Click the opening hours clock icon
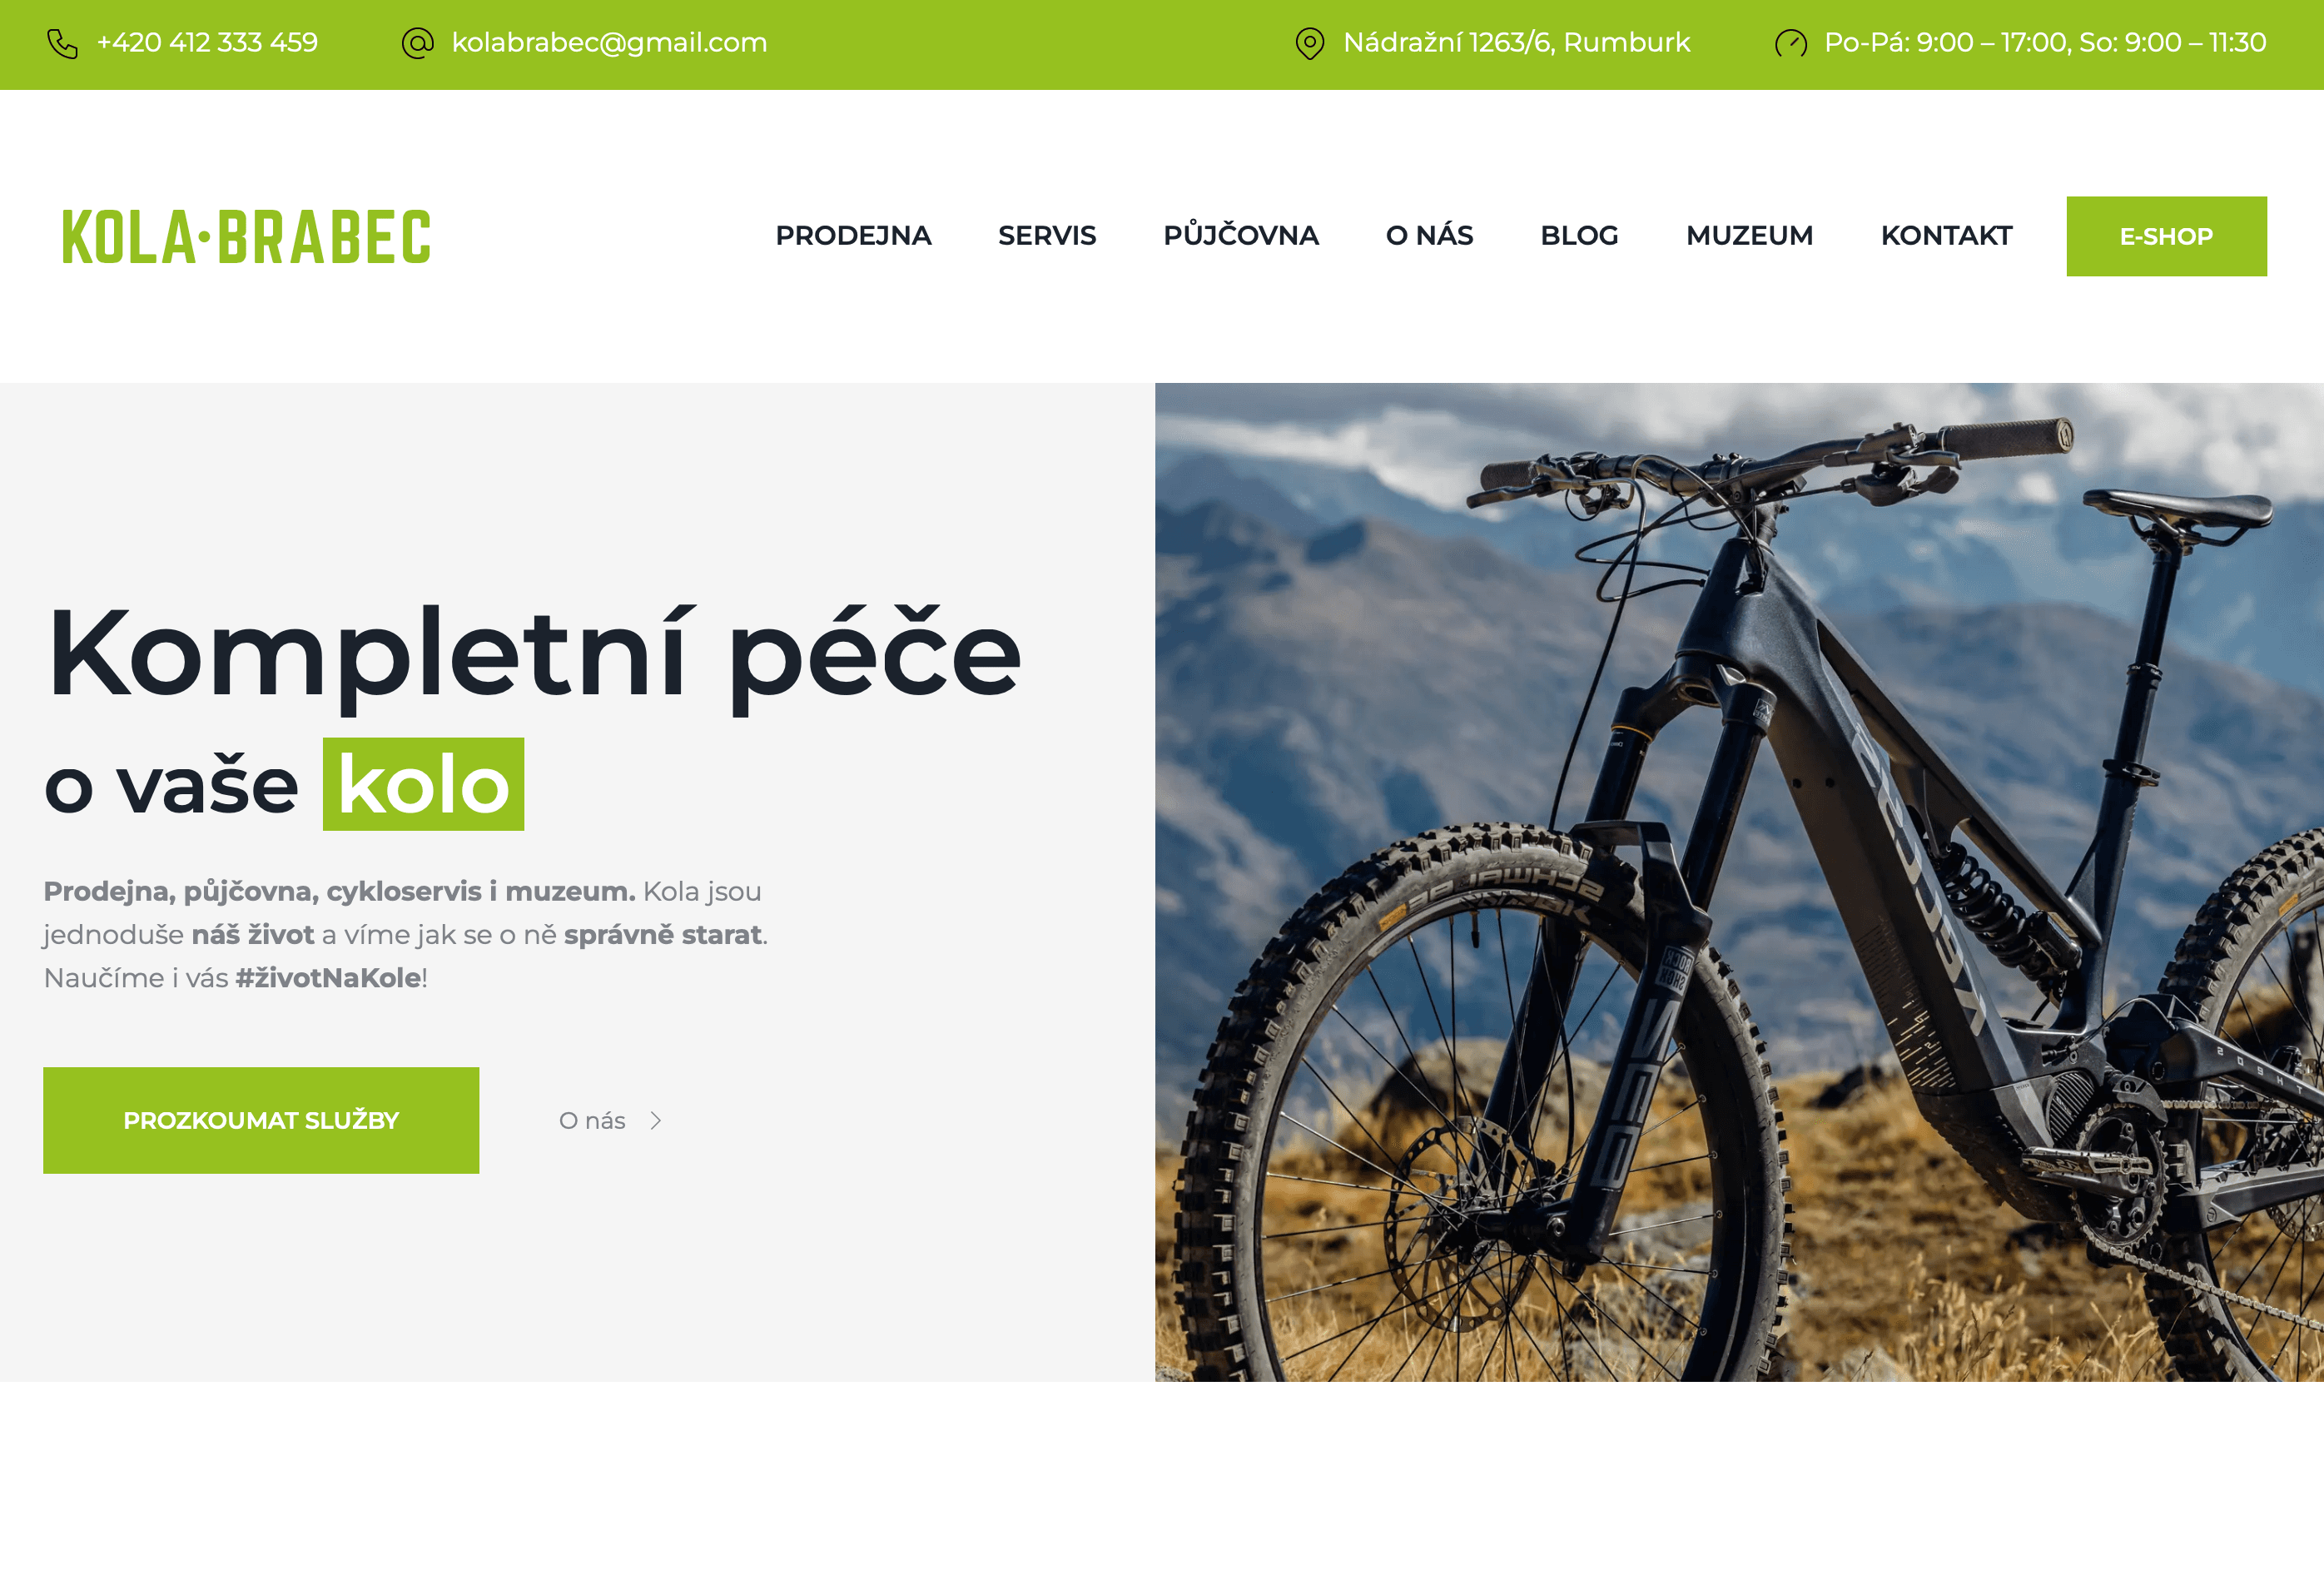 point(1790,43)
